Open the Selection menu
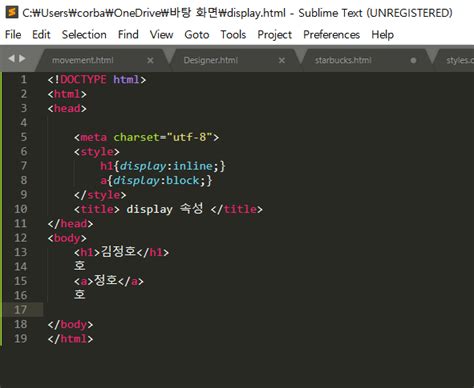The height and width of the screenshot is (388, 474). [x=84, y=34]
